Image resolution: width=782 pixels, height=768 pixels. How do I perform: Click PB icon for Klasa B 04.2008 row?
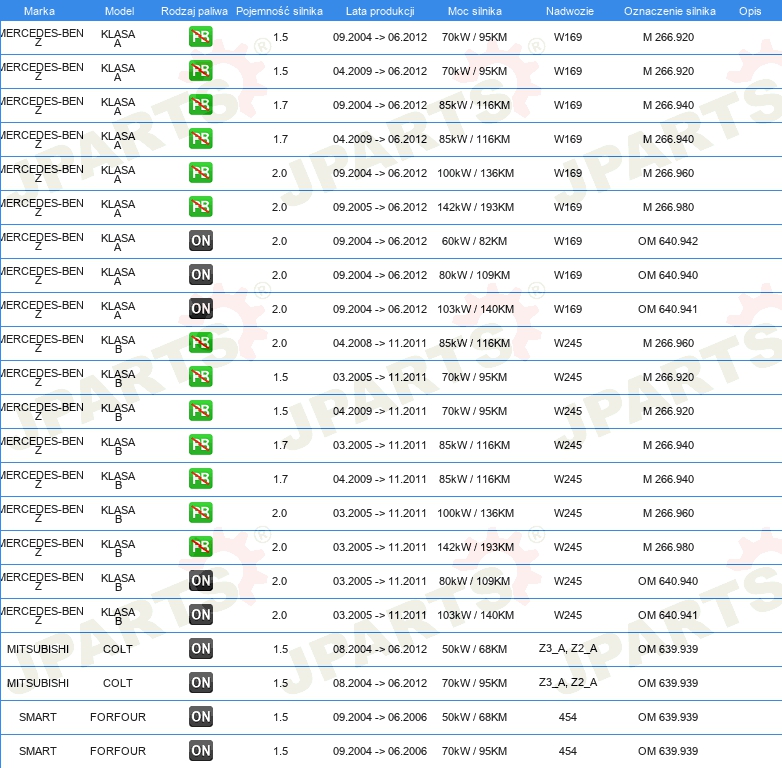coord(201,343)
